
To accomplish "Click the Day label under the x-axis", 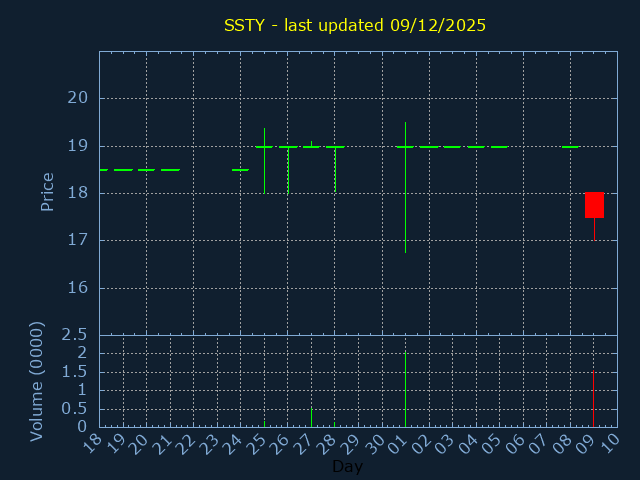I will click(347, 466).
